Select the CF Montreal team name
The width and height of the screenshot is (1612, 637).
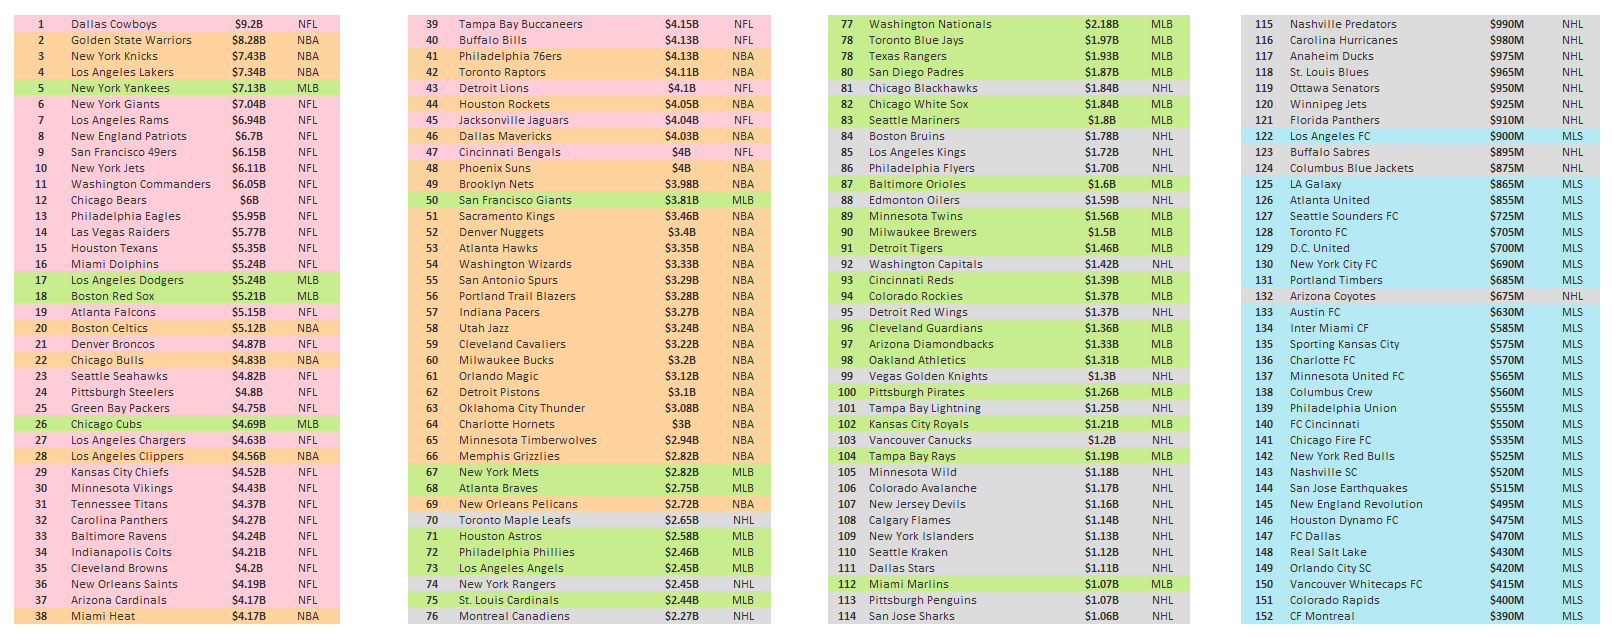1322,616
